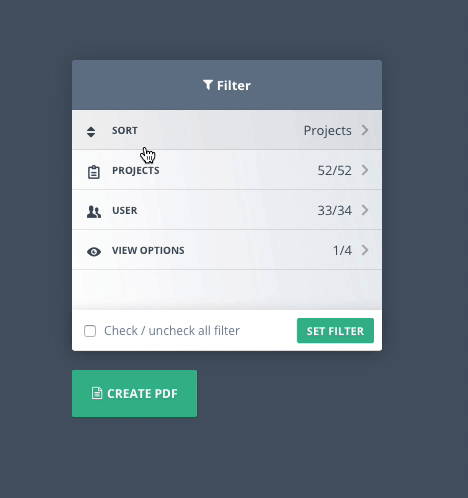Select the 'Projects' sort value
Image resolution: width=468 pixels, height=498 pixels.
tap(327, 131)
